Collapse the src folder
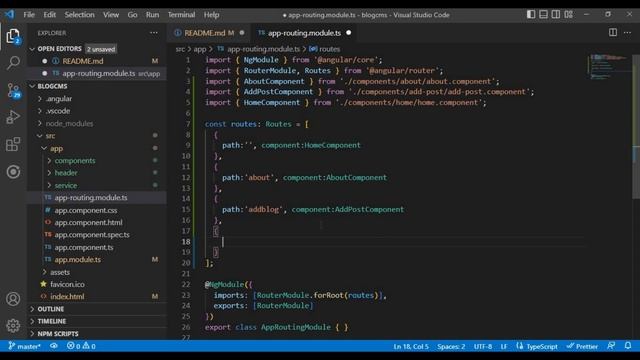Image resolution: width=640 pixels, height=360 pixels. [96, 136]
